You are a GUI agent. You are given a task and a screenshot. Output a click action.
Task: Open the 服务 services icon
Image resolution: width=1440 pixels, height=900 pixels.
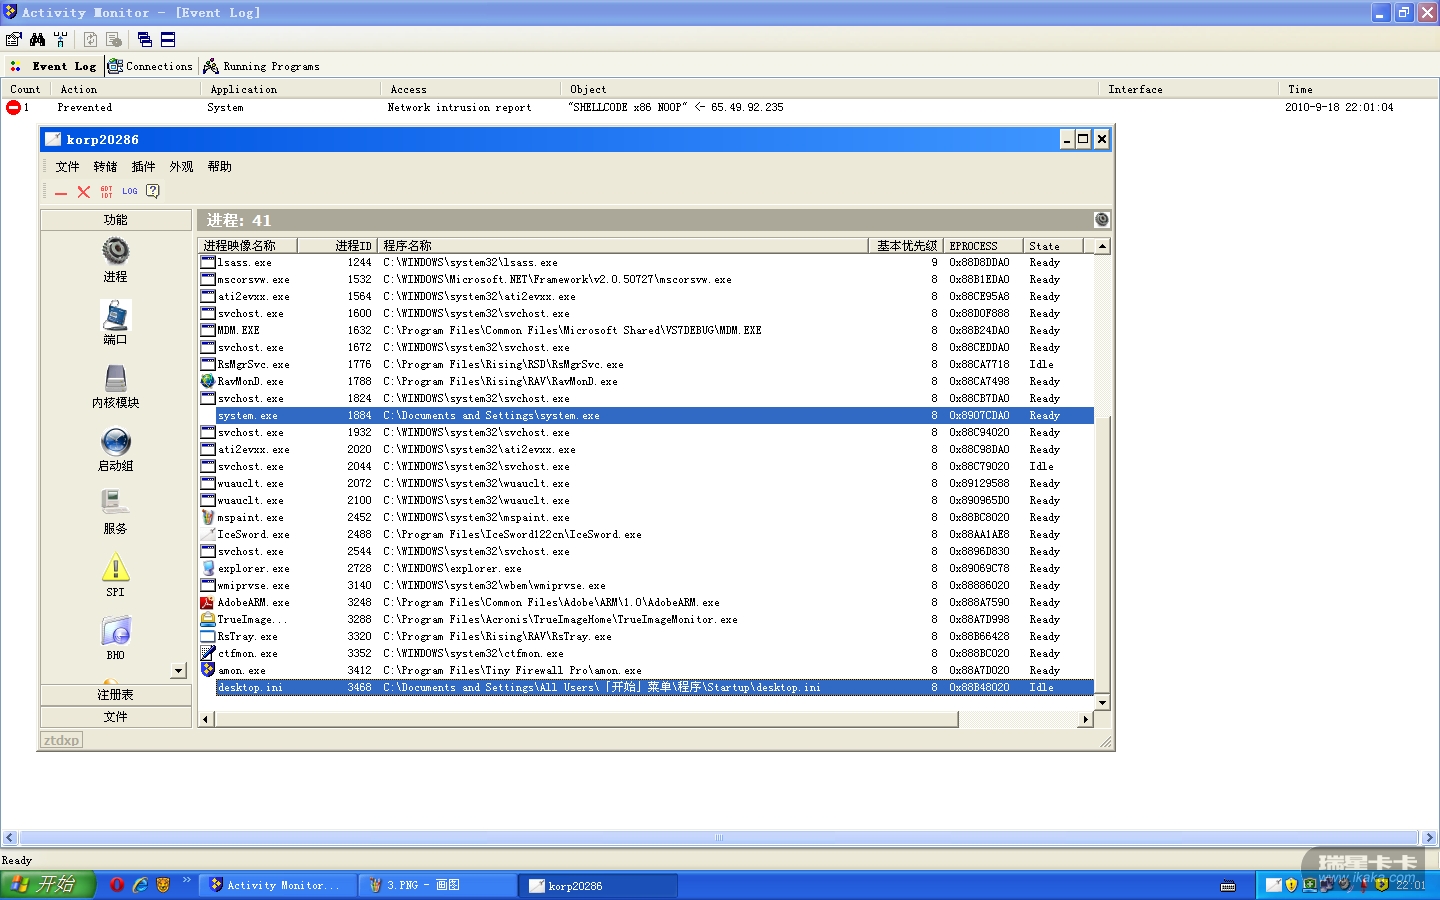click(115, 504)
